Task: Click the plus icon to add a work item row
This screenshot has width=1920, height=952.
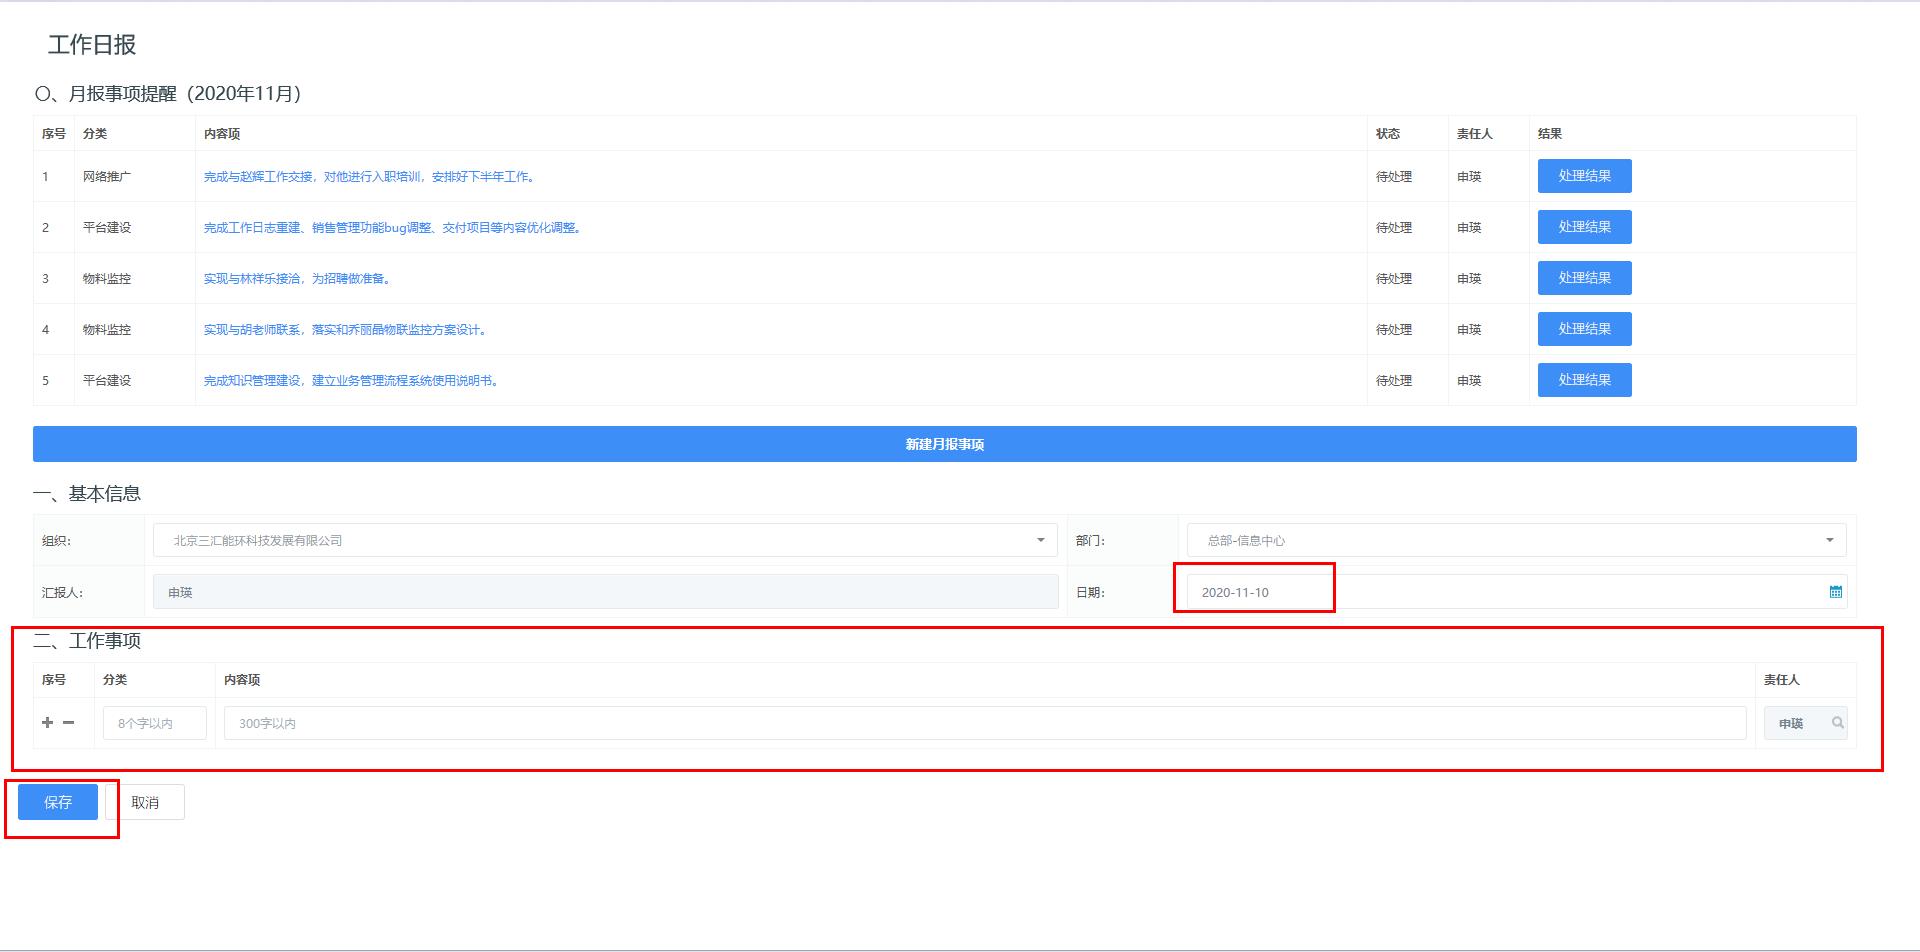Action: click(47, 722)
